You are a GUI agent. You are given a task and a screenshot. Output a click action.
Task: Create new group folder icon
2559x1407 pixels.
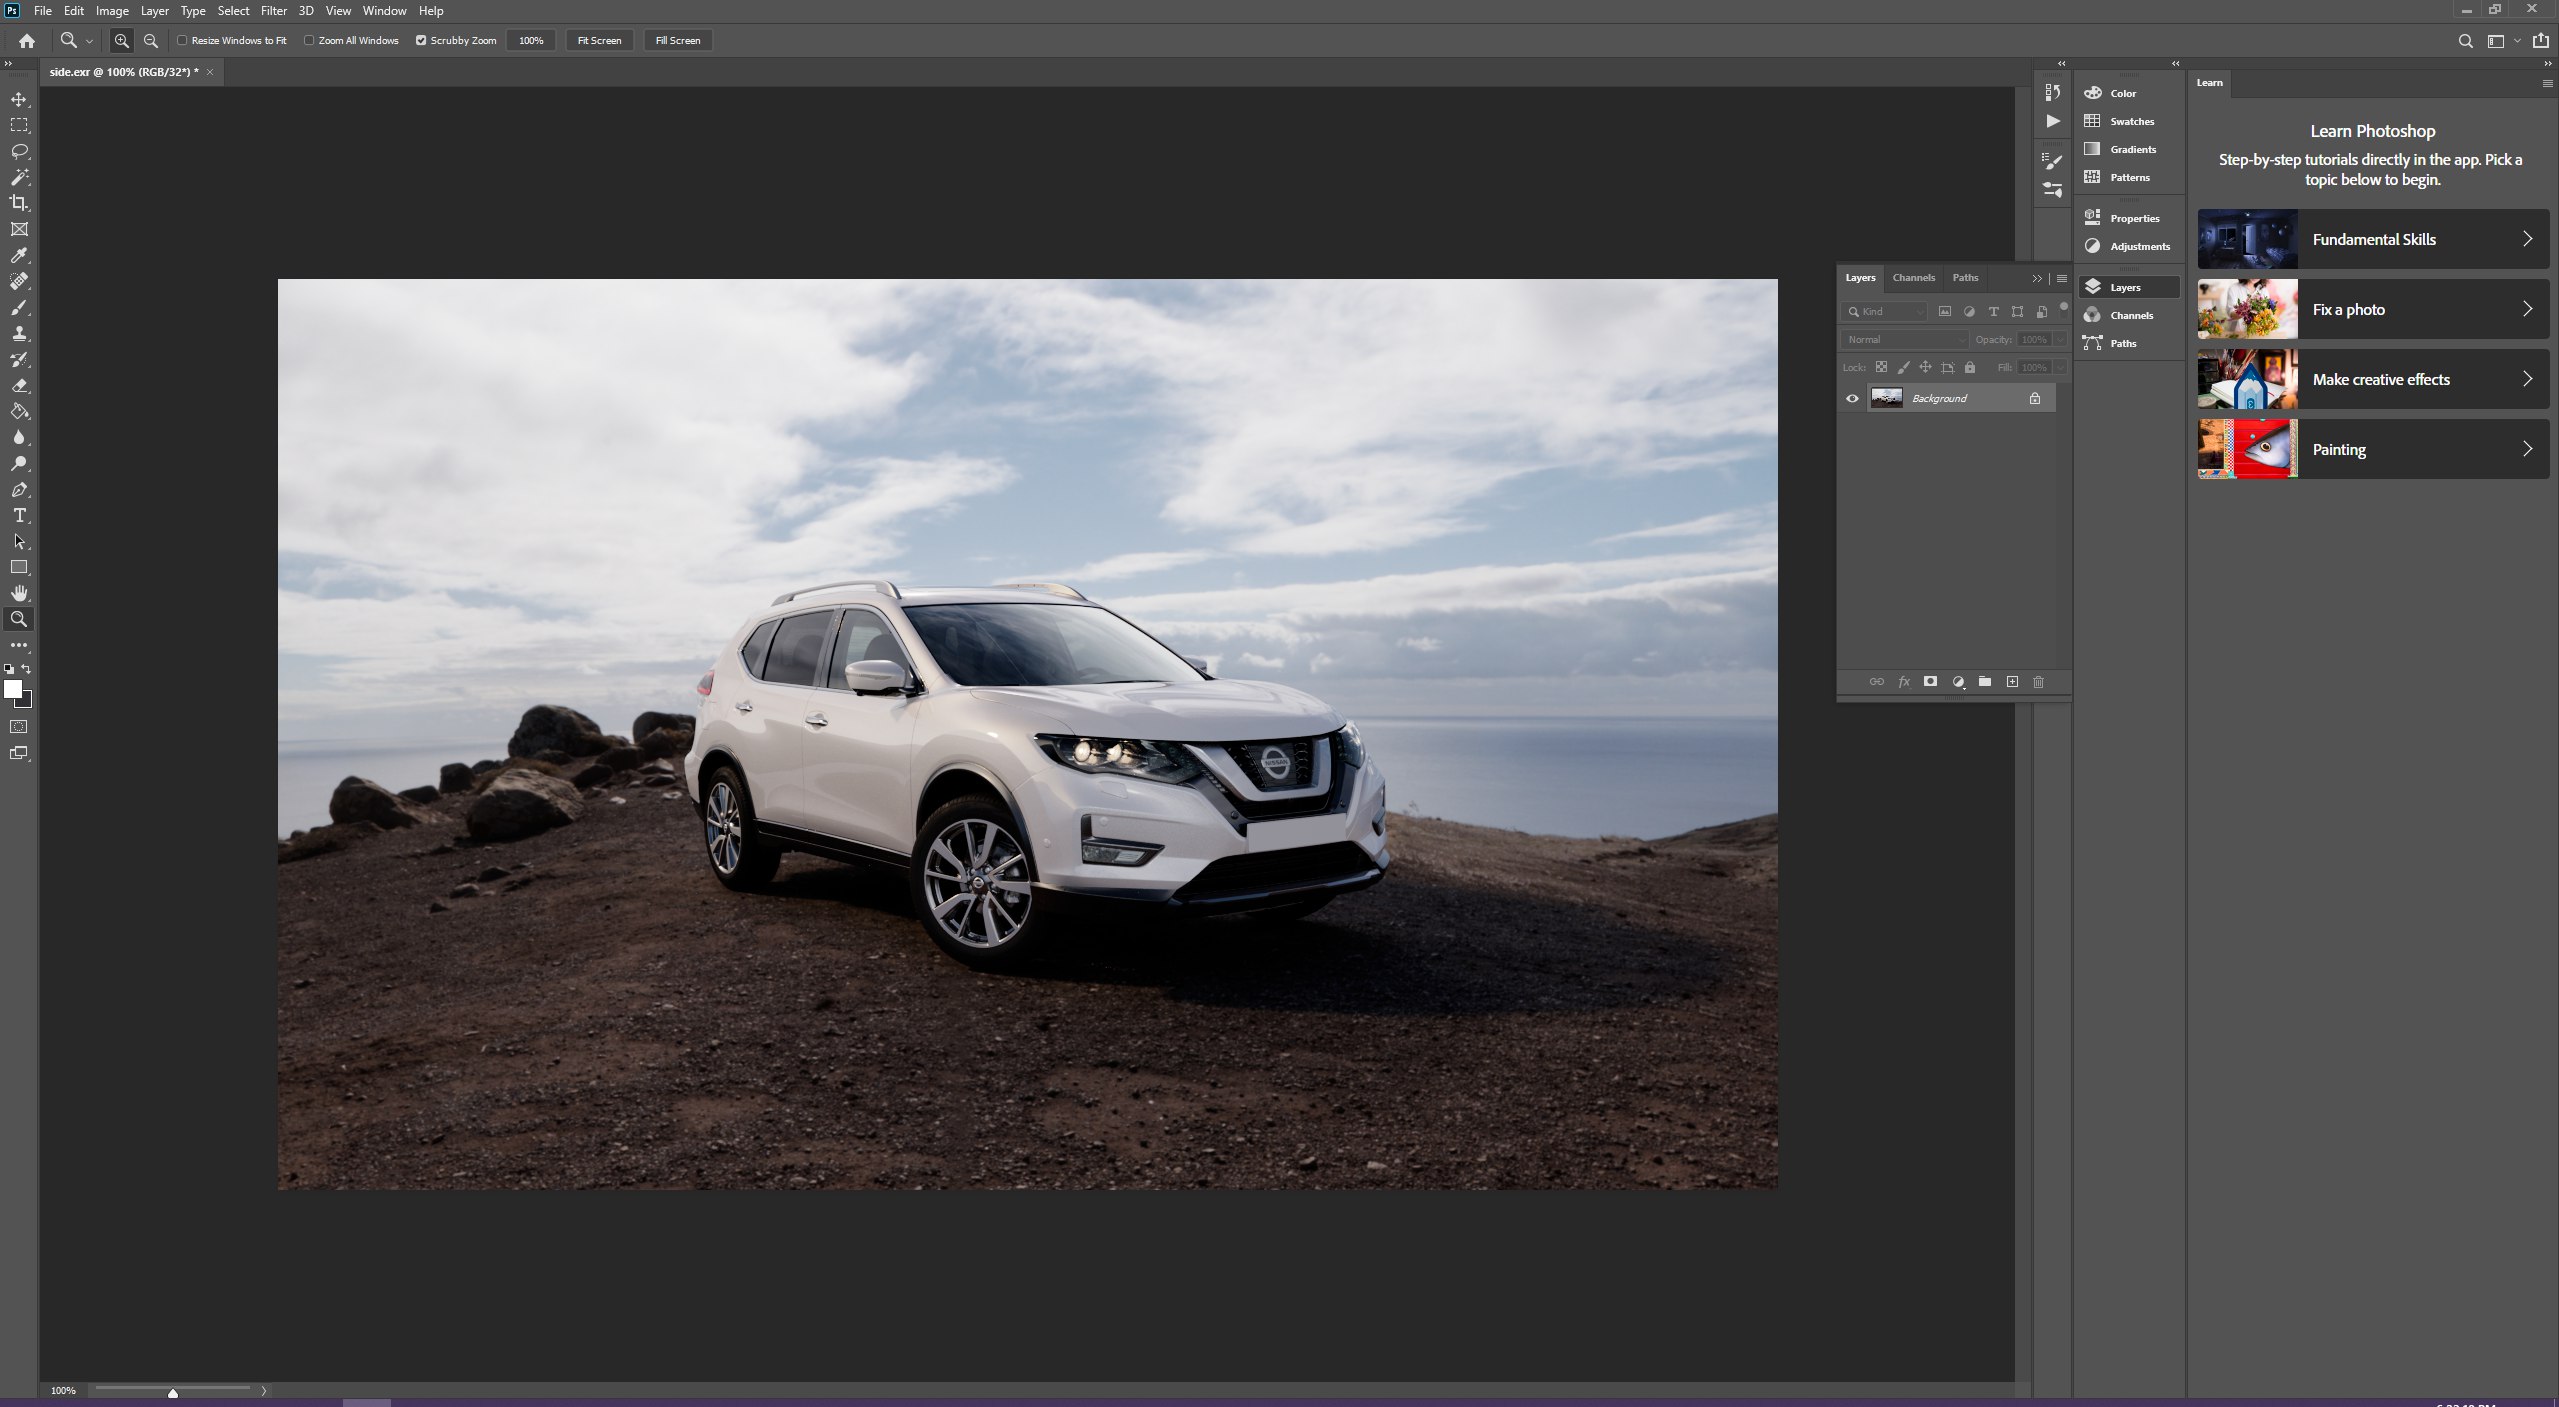(x=1985, y=682)
